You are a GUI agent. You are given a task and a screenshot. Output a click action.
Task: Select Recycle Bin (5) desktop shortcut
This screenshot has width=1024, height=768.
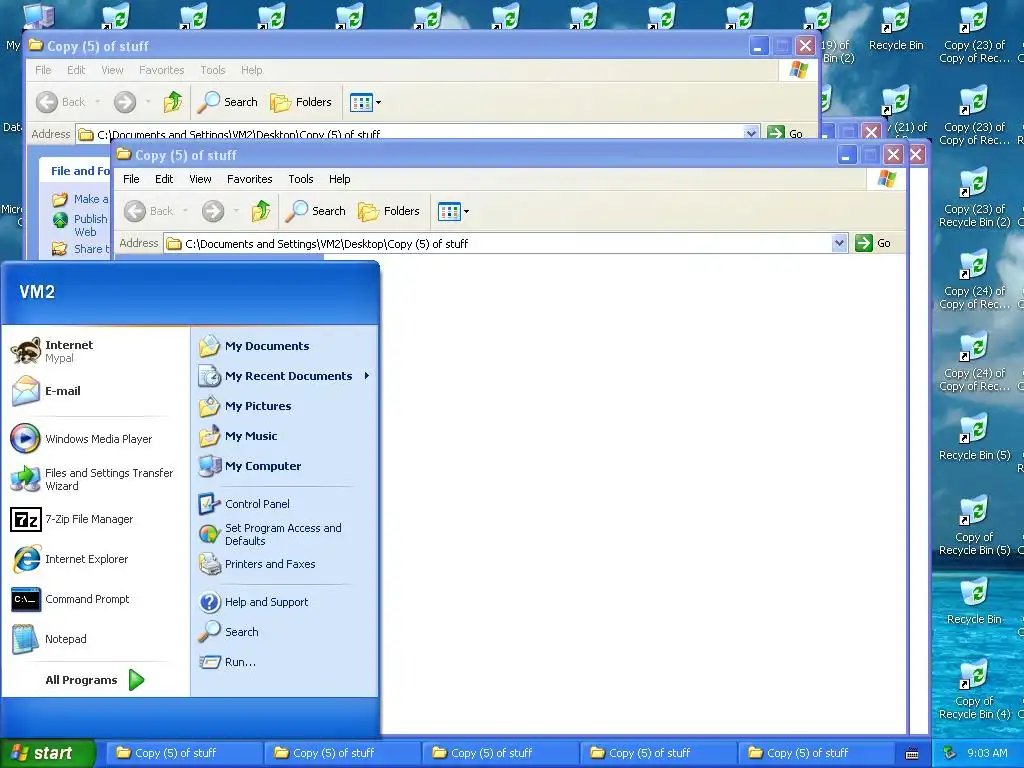[974, 436]
